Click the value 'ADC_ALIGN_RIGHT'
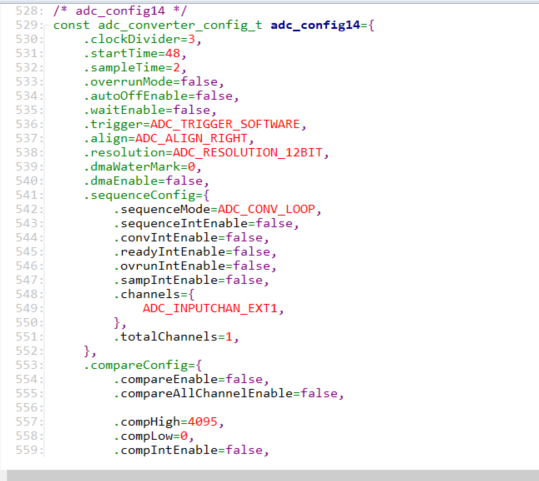Viewport: 539px width, 481px height. [191, 138]
